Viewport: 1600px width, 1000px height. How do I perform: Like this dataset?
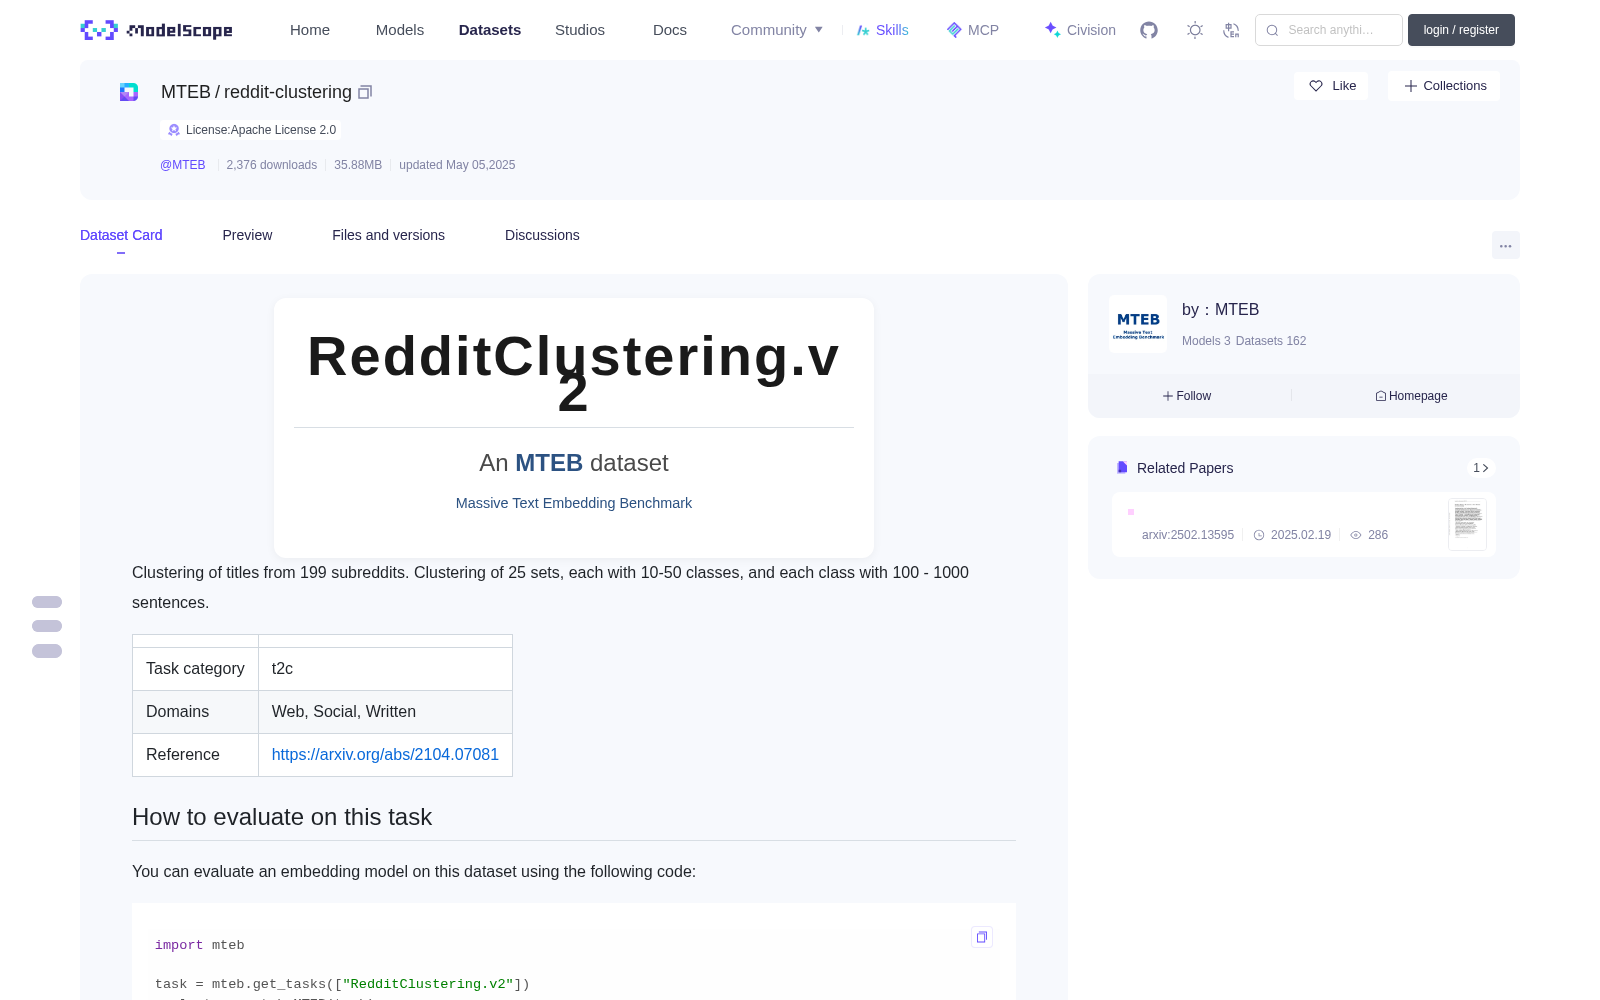(1332, 86)
